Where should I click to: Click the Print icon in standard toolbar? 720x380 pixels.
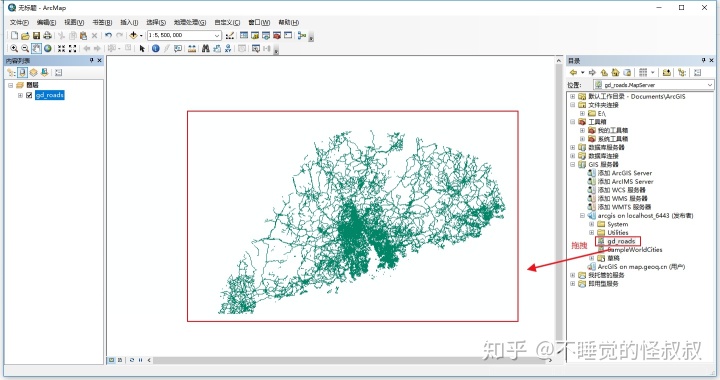pyautogui.click(x=47, y=35)
